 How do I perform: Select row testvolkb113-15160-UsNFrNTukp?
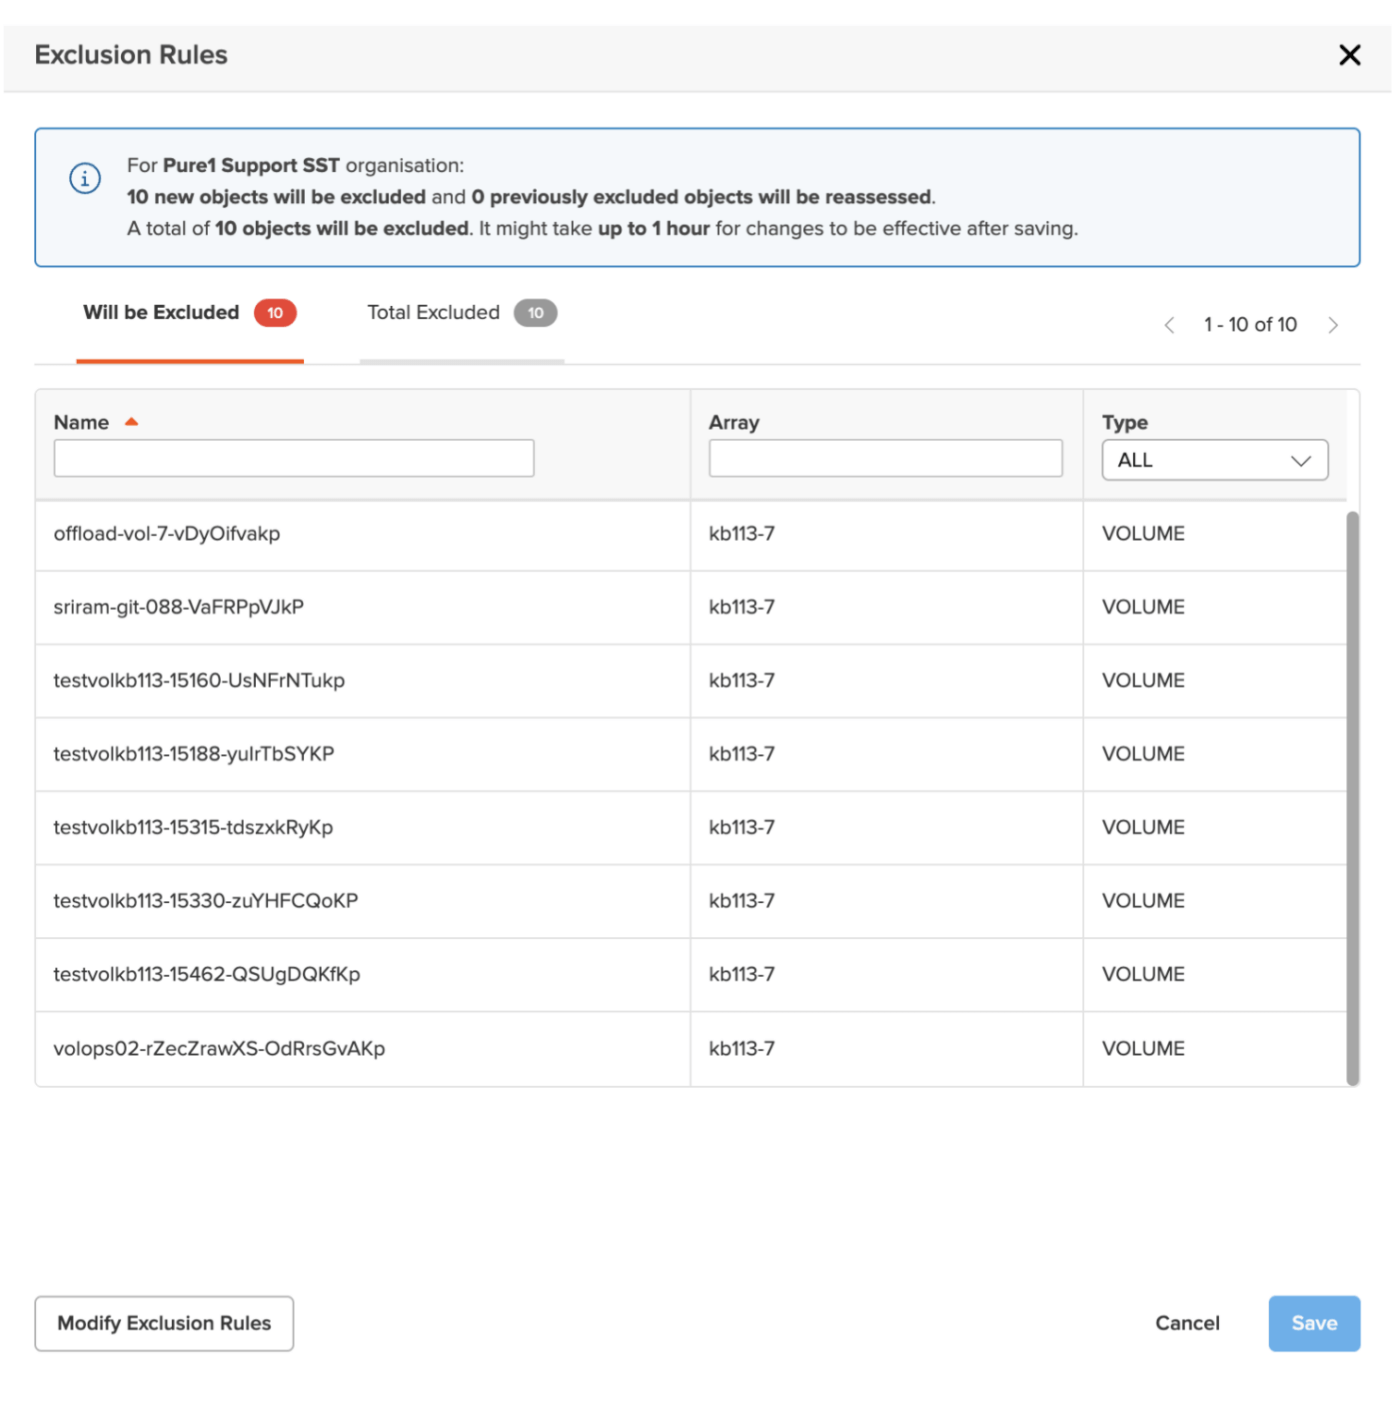coord(691,681)
